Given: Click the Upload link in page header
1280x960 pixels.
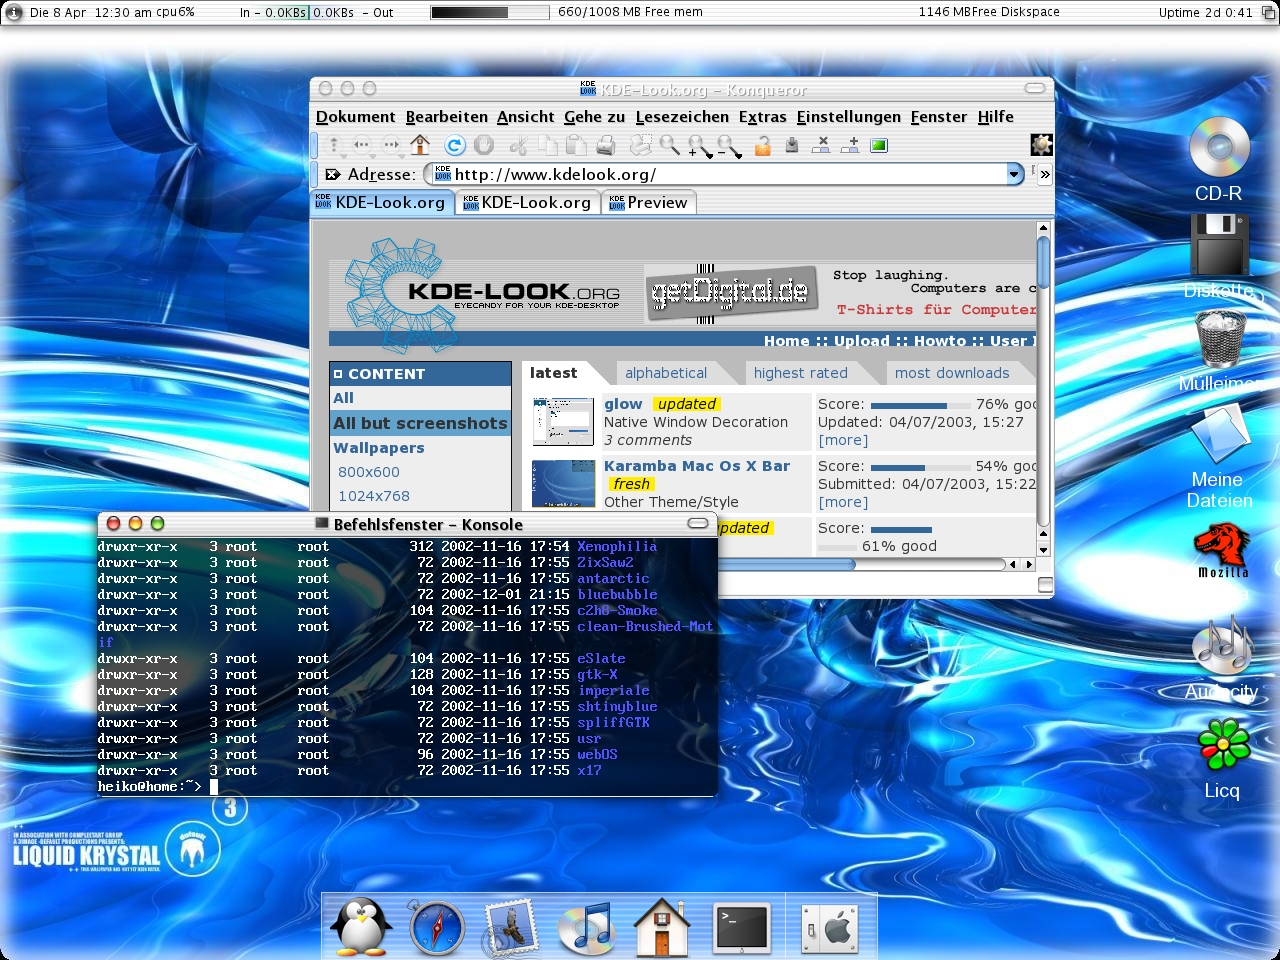Looking at the screenshot, I should tap(861, 341).
